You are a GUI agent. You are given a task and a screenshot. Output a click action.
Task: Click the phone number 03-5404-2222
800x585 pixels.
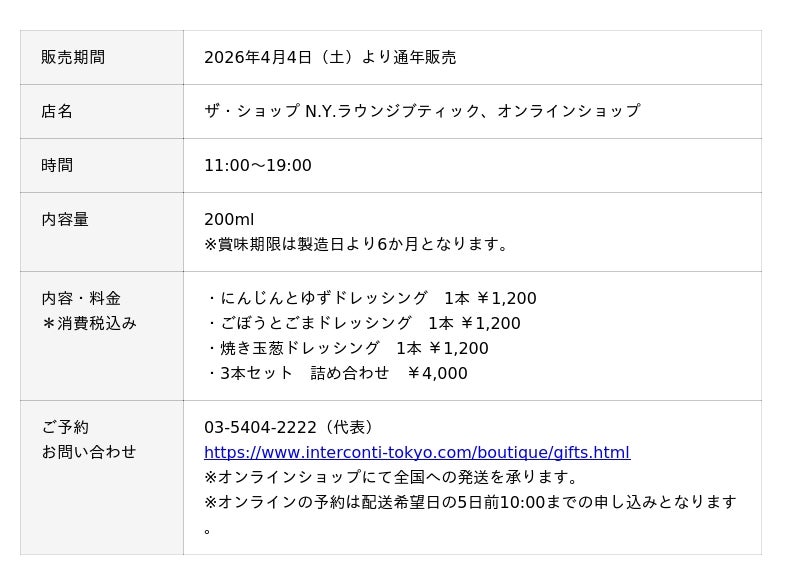(x=260, y=427)
